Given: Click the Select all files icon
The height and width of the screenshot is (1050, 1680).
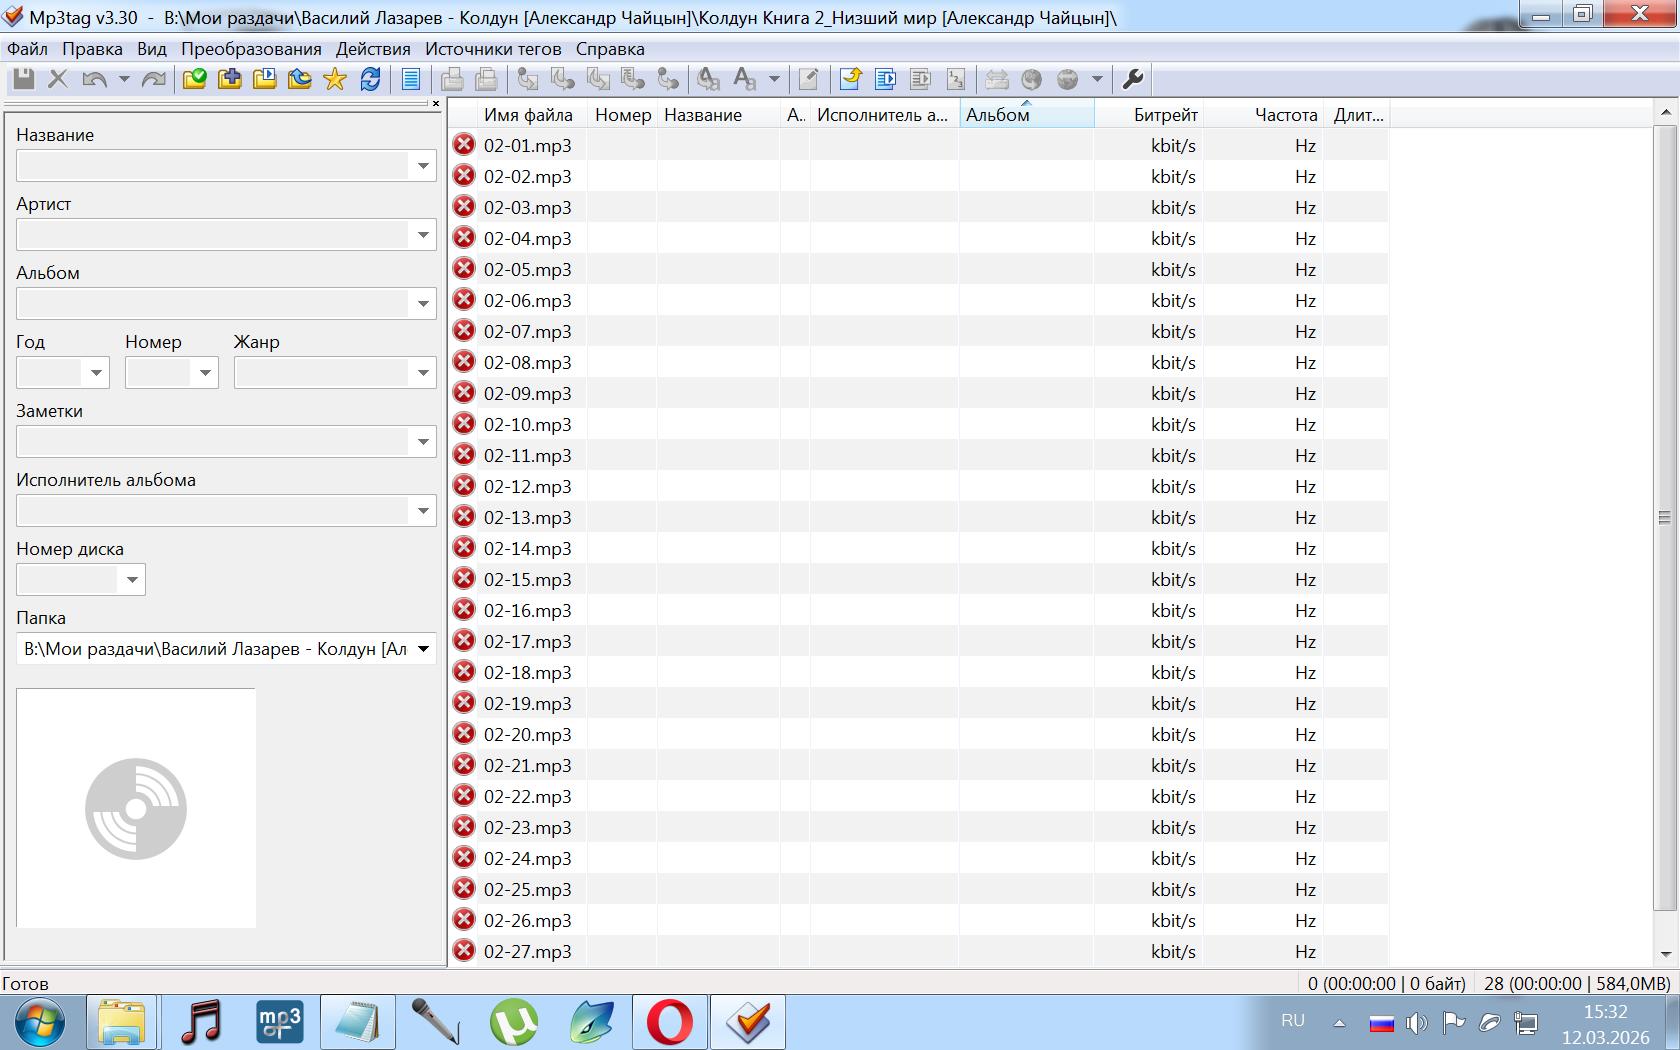Looking at the screenshot, I should pyautogui.click(x=411, y=79).
